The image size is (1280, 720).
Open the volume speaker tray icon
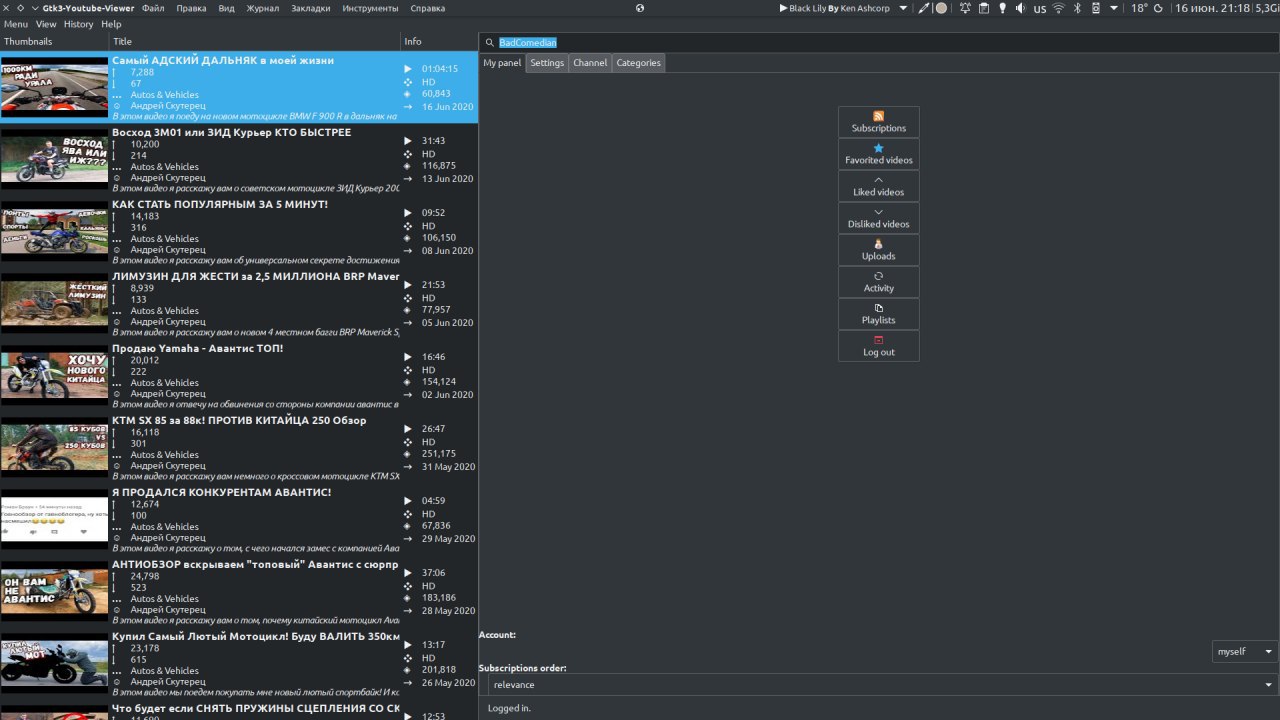[1020, 8]
